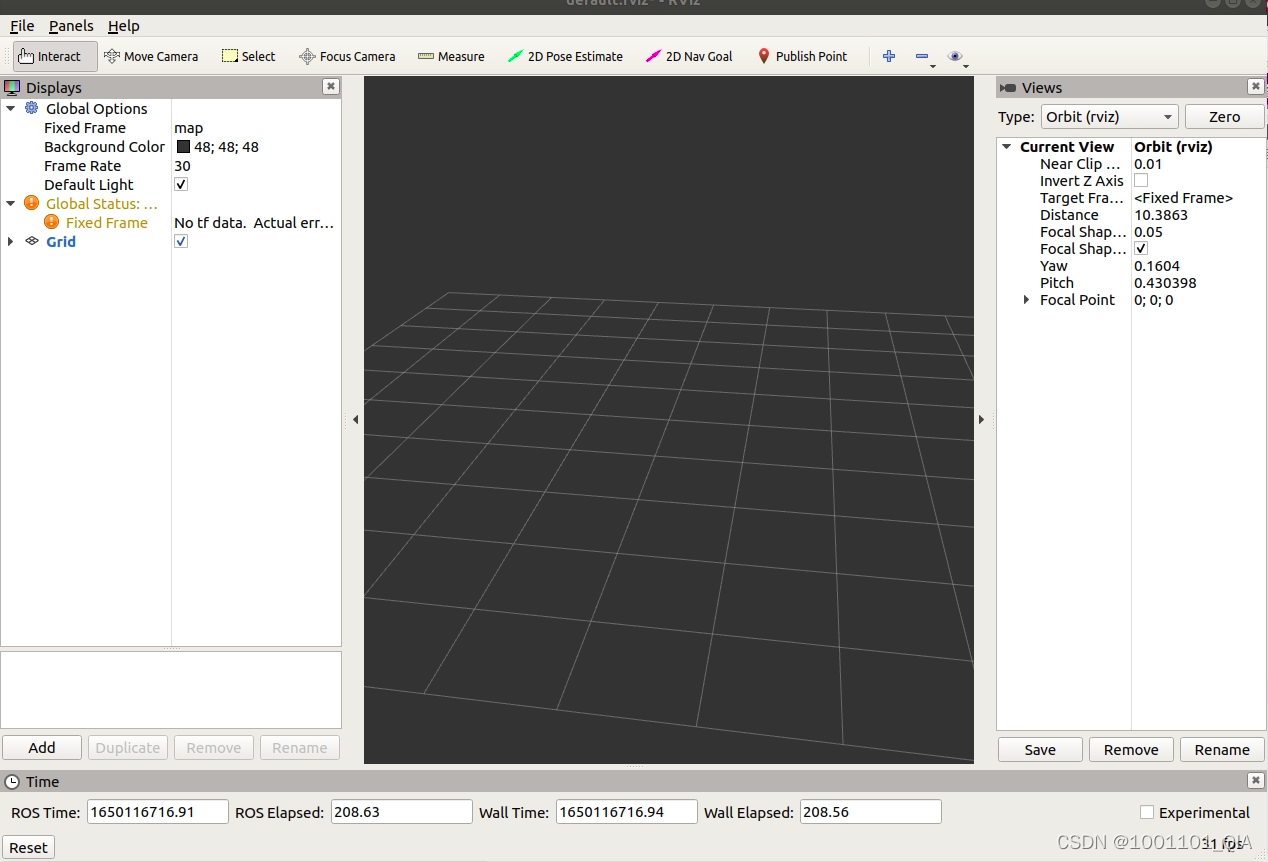Open the Help menu

point(124,26)
